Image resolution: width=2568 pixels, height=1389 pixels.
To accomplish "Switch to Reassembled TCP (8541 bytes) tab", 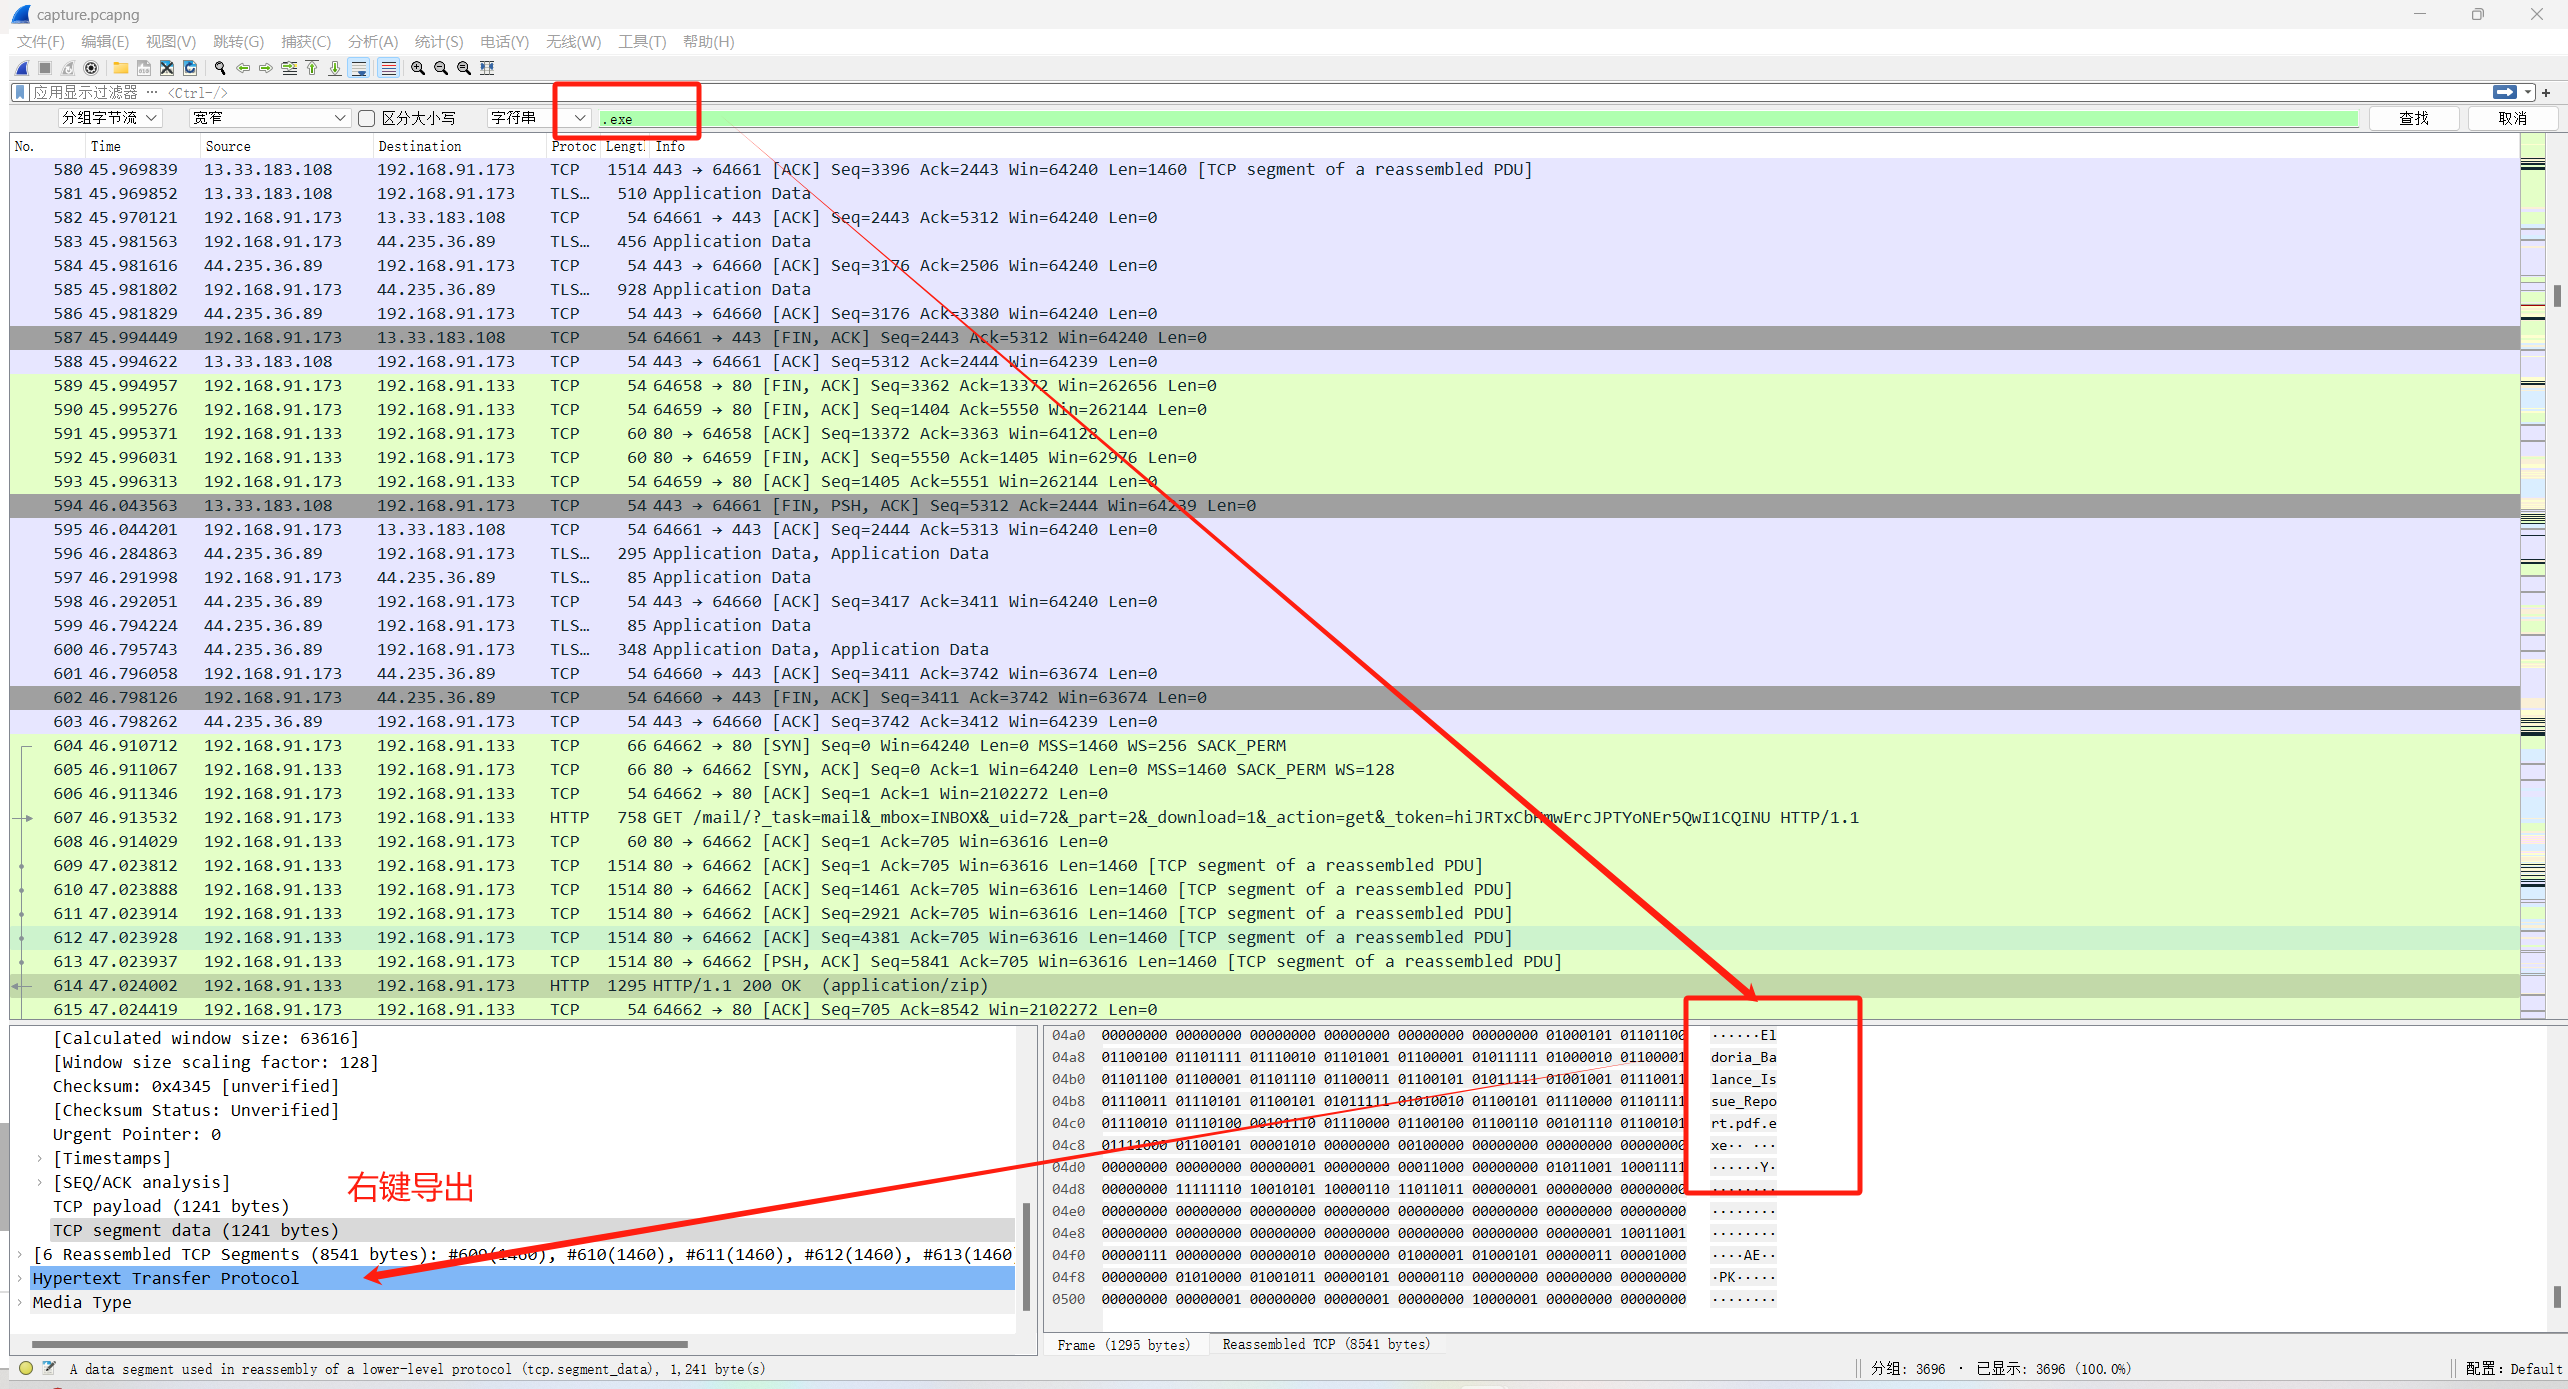I will coord(1326,1344).
